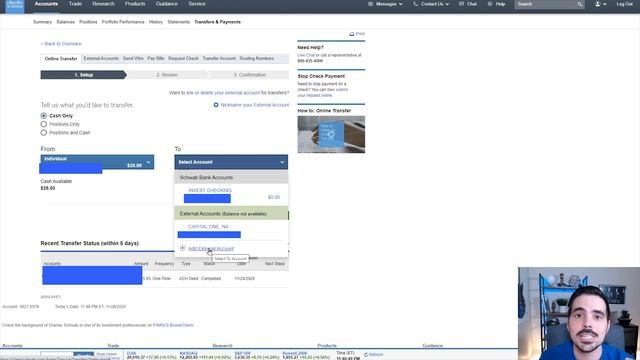Click the Contact Us phone icon
Screen dimensions: 640x360
click(416, 4)
